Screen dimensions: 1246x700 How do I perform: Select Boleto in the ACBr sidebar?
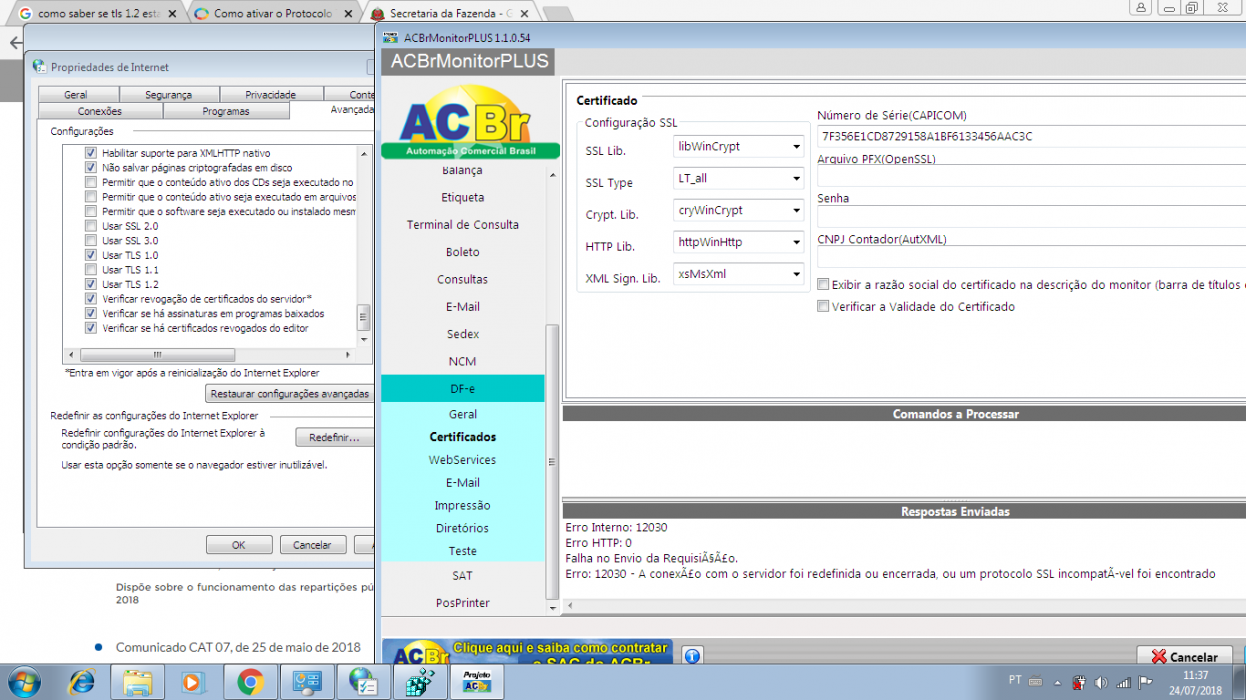[463, 252]
